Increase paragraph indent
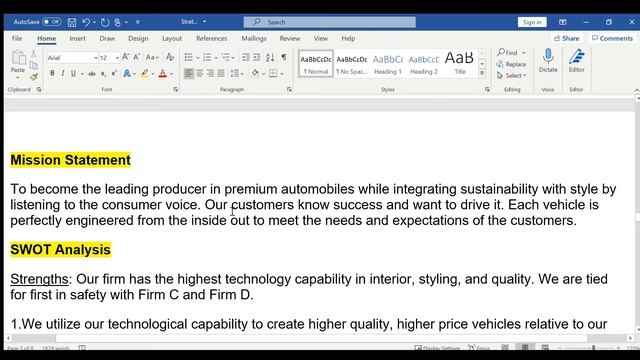This screenshot has width=640, height=360. pos(256,57)
